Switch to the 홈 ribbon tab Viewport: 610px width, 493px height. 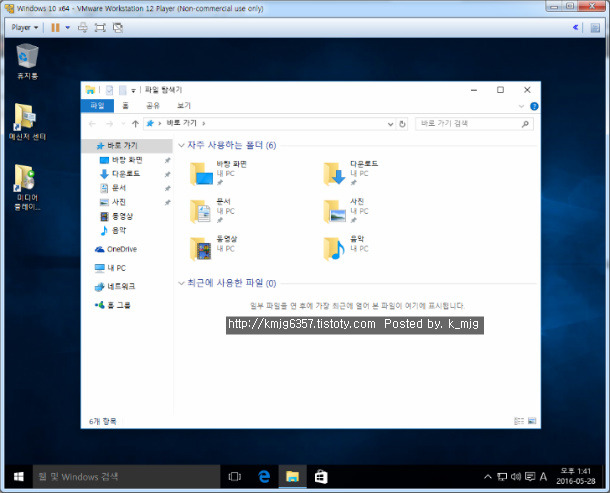point(125,105)
